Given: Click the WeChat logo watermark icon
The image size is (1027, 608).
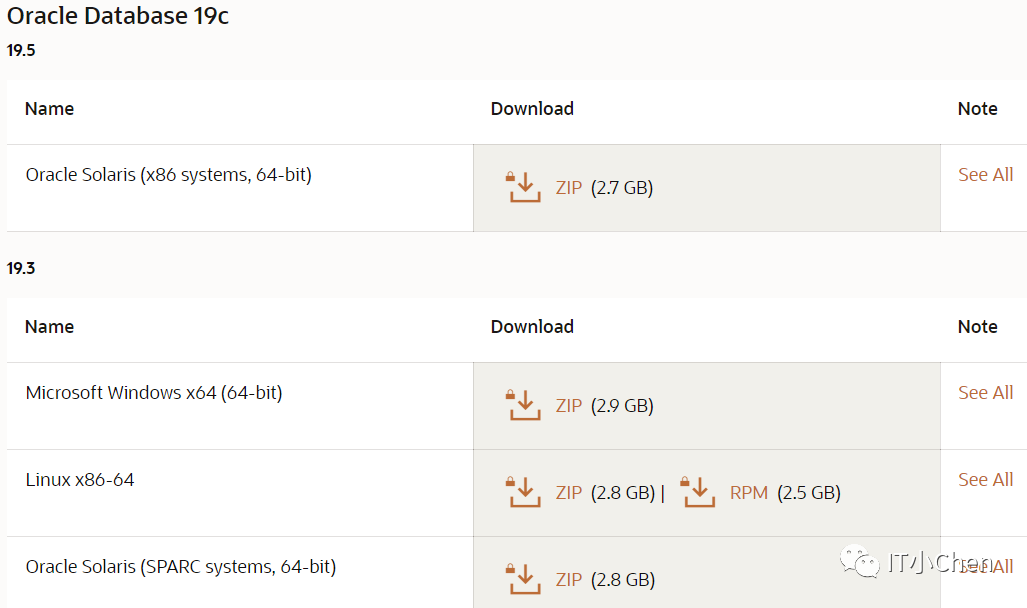Looking at the screenshot, I should click(x=859, y=563).
